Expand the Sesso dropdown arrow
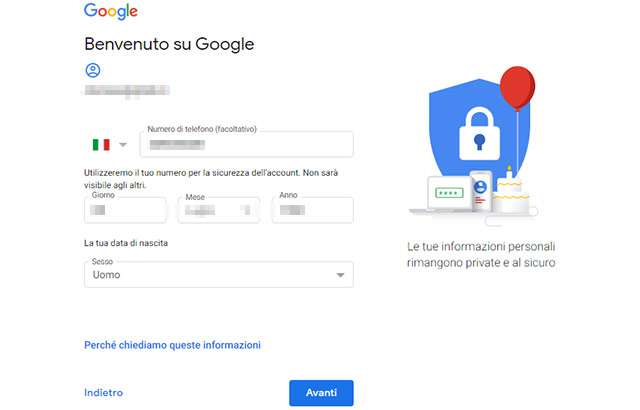This screenshot has height=410, width=640. 340,275
